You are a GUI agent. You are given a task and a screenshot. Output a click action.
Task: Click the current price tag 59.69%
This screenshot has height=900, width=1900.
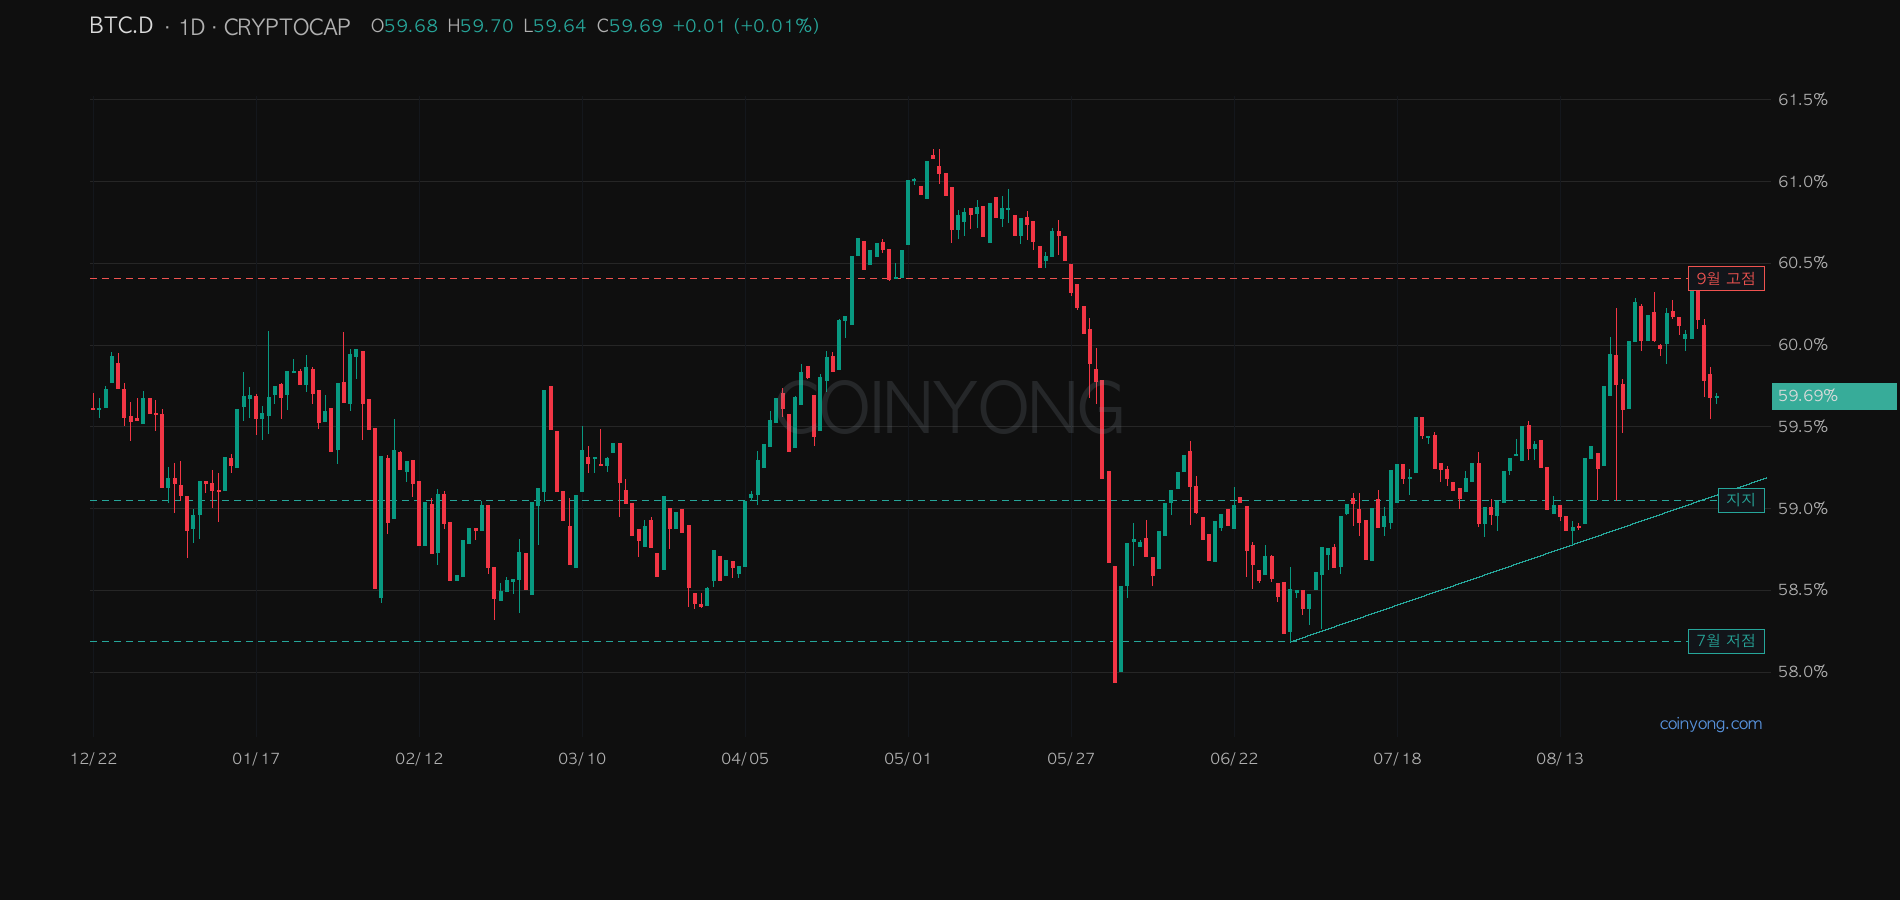pos(1834,396)
